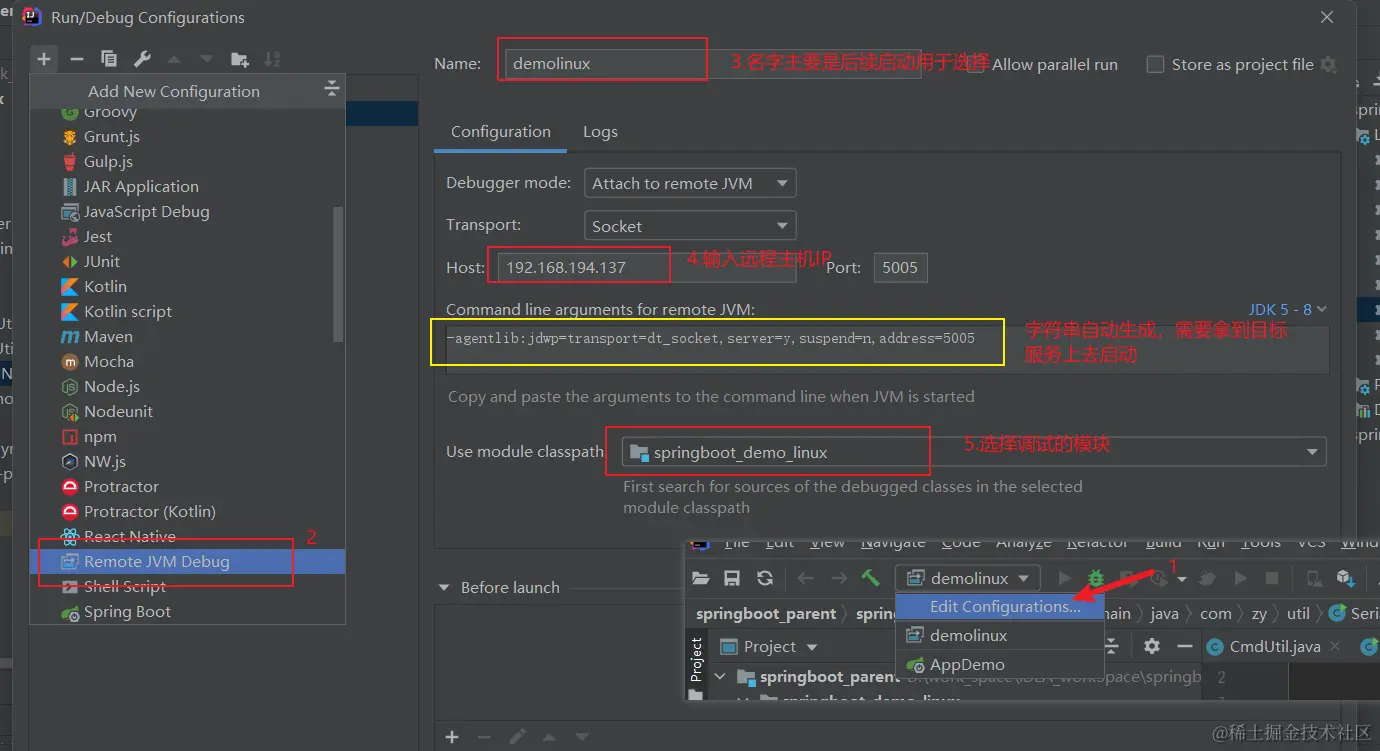Click the Port field showing 5005
Screen dimensions: 1380x751
click(900, 267)
